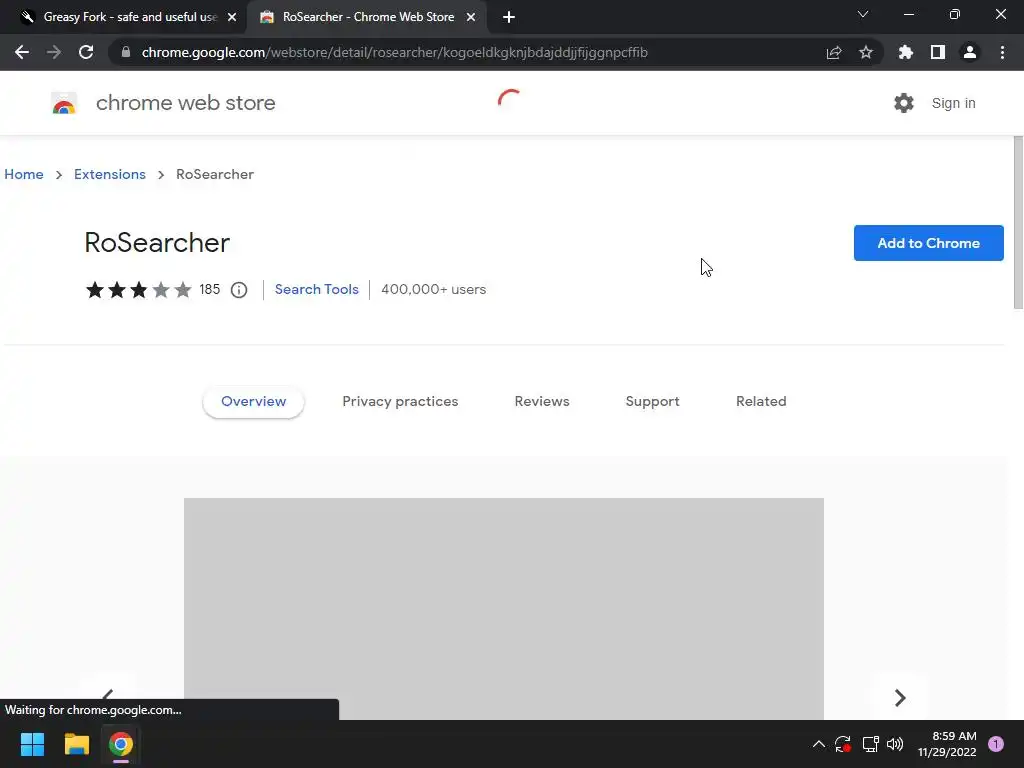Click the sync status tray icon
Screen dimensions: 1024x768
[842, 744]
